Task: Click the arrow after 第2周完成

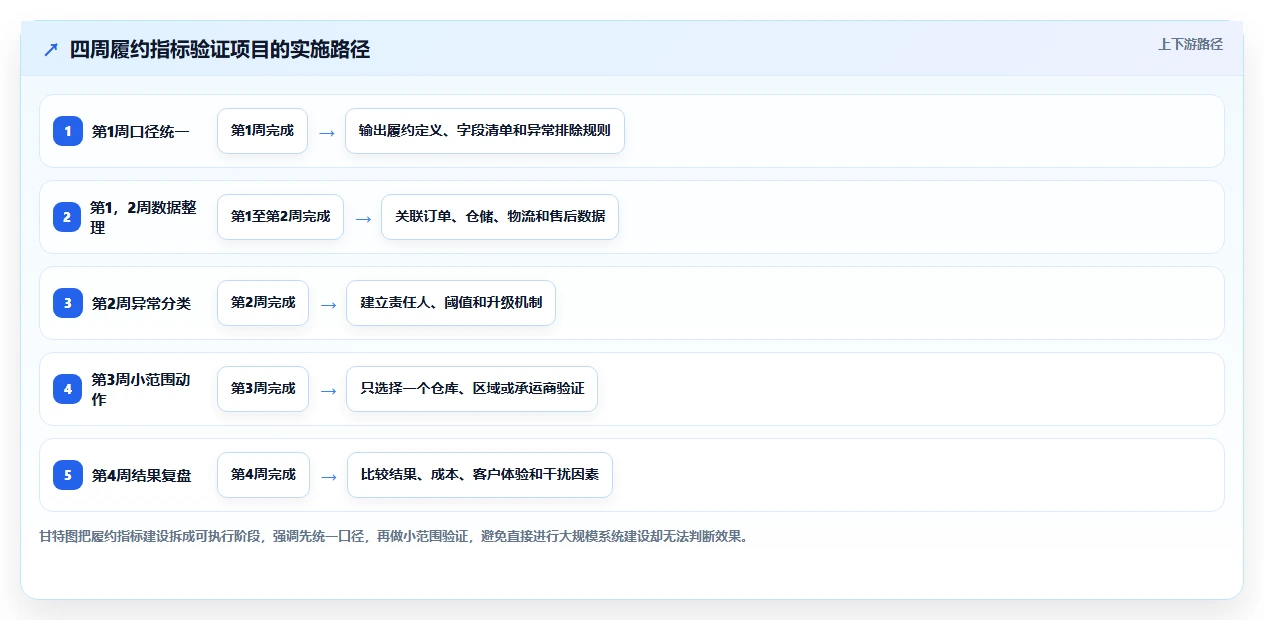Action: (328, 304)
